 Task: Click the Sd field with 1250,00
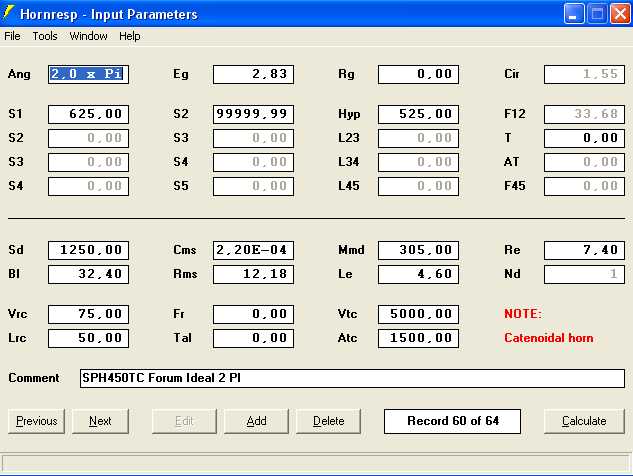pyautogui.click(x=88, y=250)
